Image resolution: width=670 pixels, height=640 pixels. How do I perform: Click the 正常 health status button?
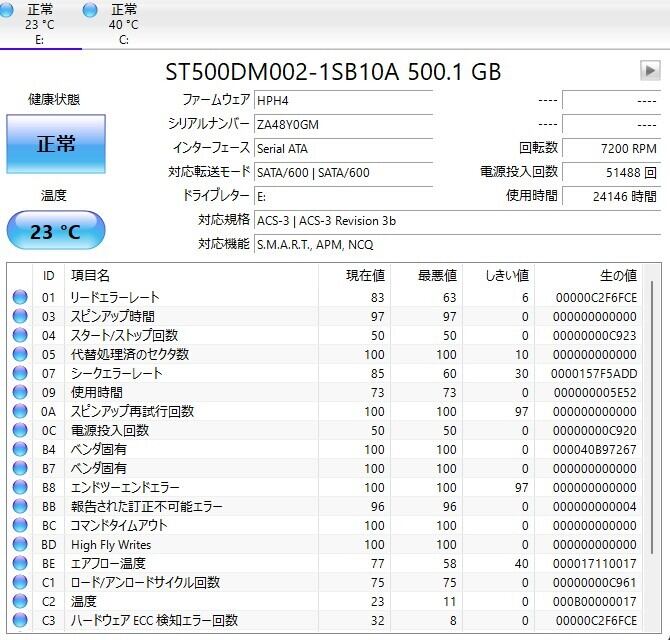point(56,144)
